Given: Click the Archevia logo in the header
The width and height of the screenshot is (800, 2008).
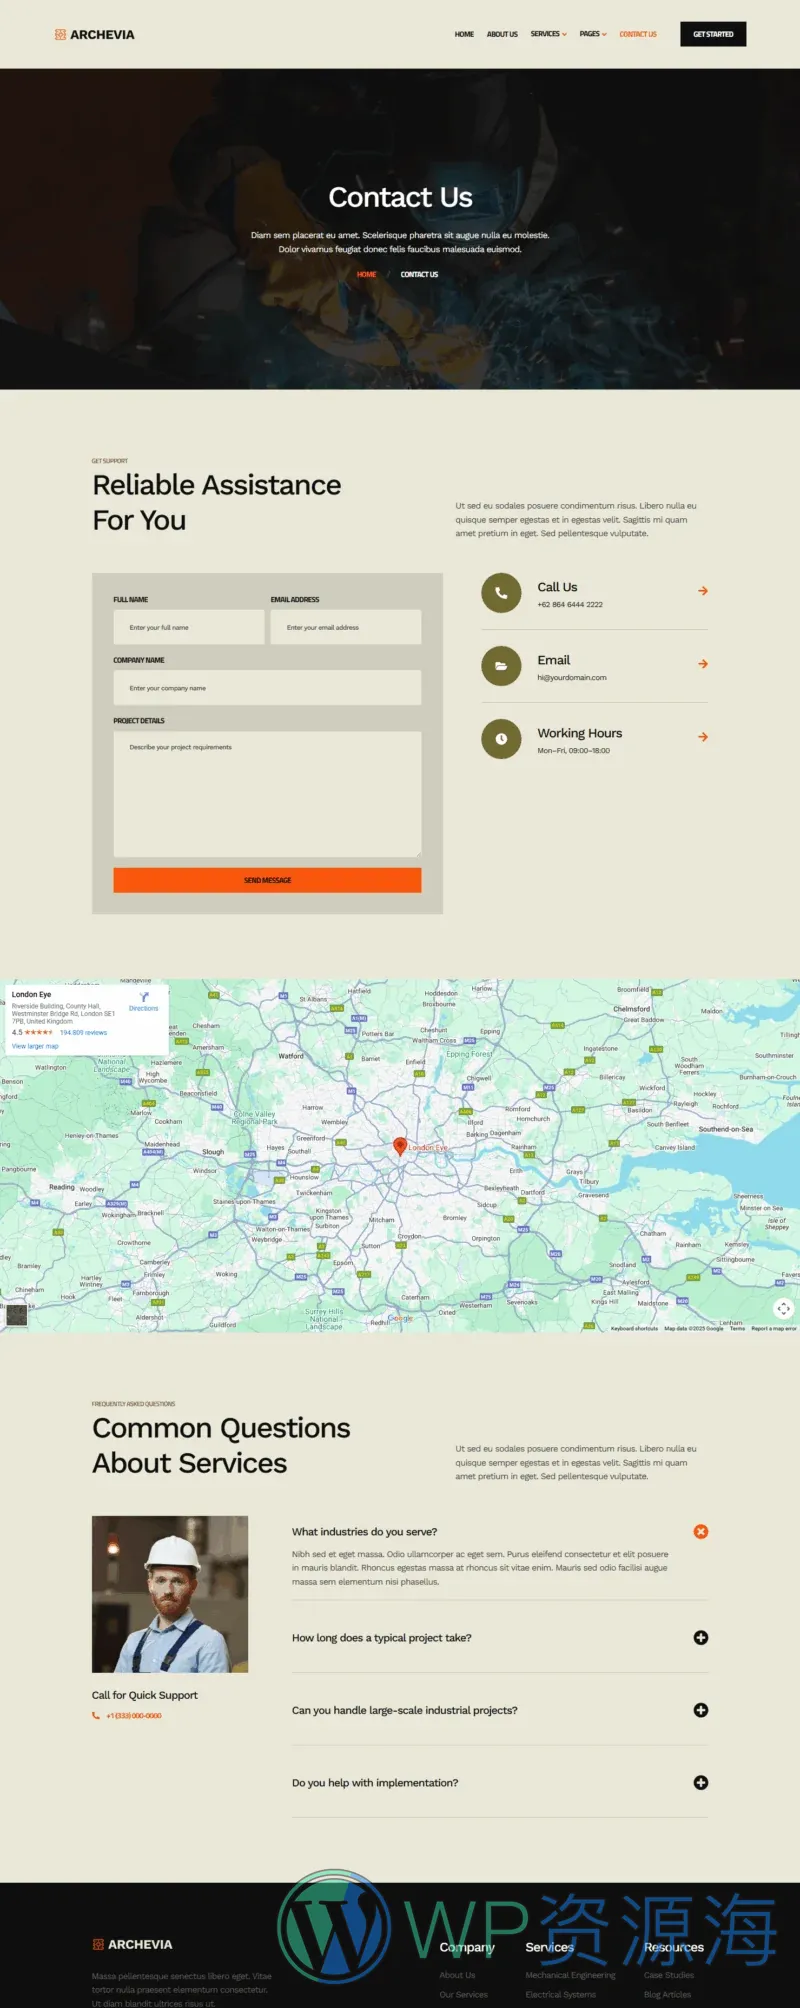Looking at the screenshot, I should 94,34.
